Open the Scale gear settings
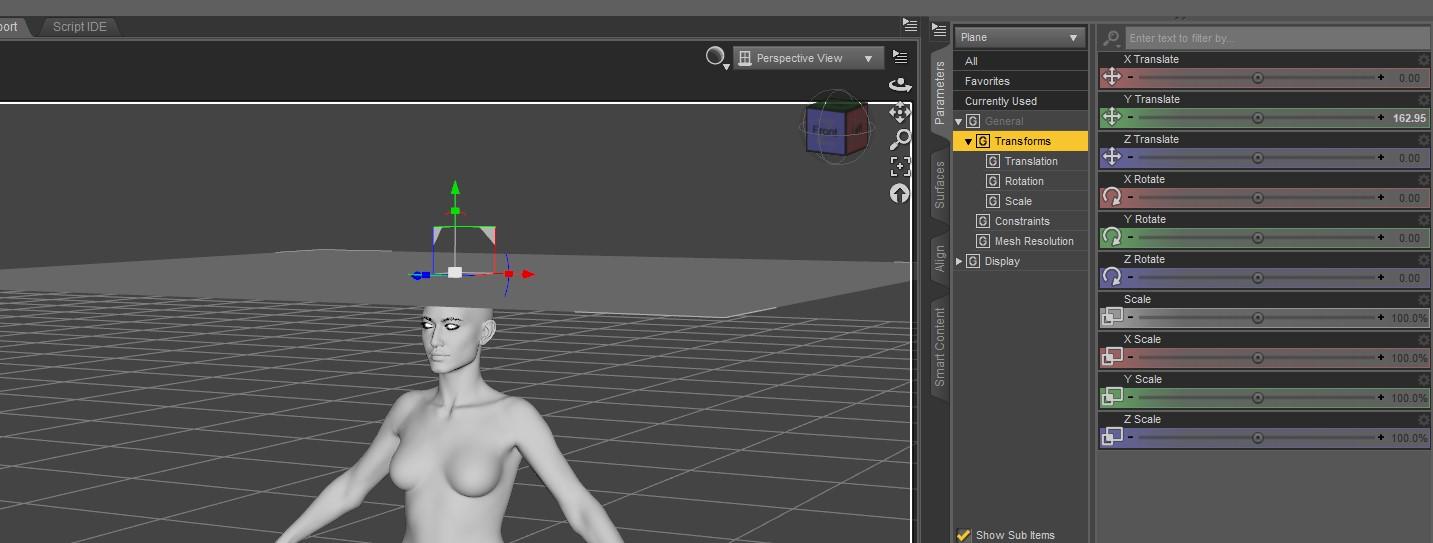Viewport: 1433px width, 543px height. tap(1423, 300)
